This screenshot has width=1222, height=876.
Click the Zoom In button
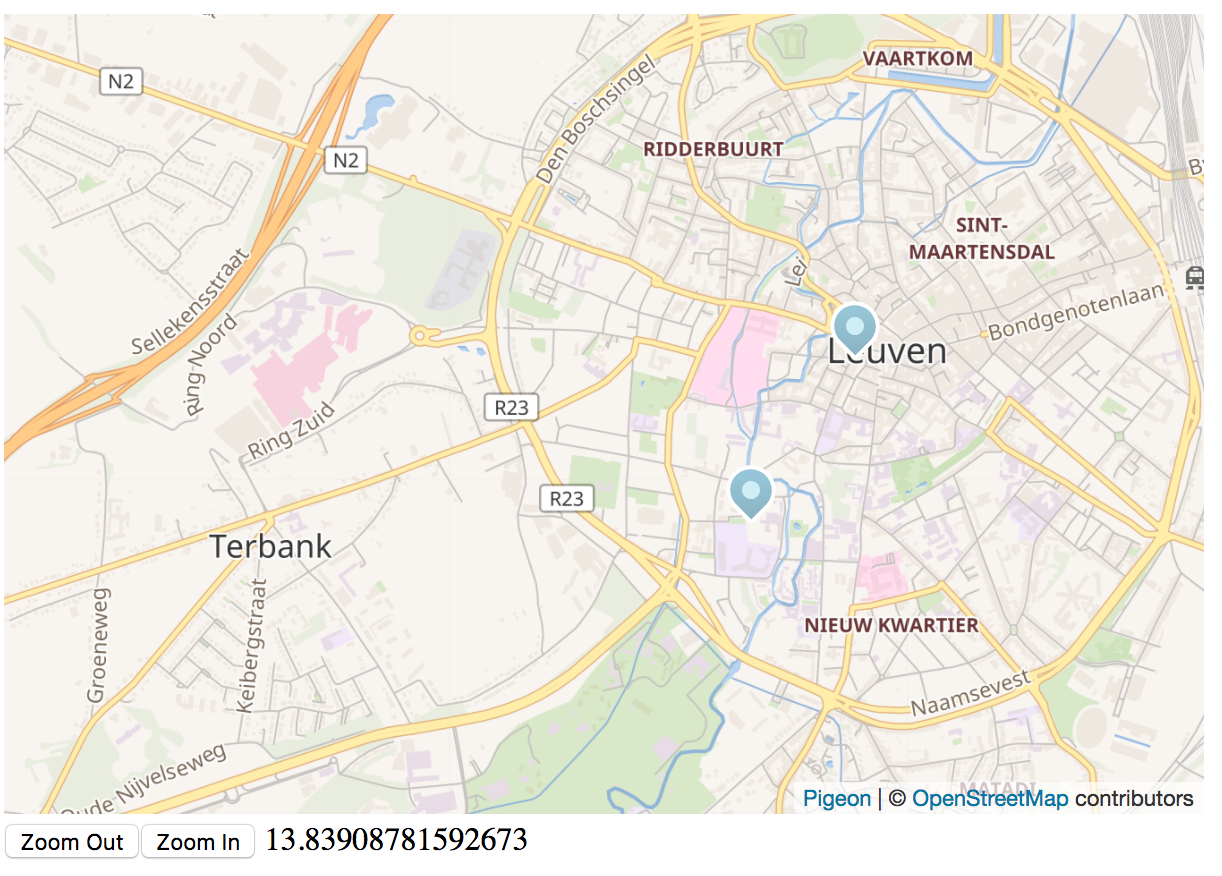(199, 842)
